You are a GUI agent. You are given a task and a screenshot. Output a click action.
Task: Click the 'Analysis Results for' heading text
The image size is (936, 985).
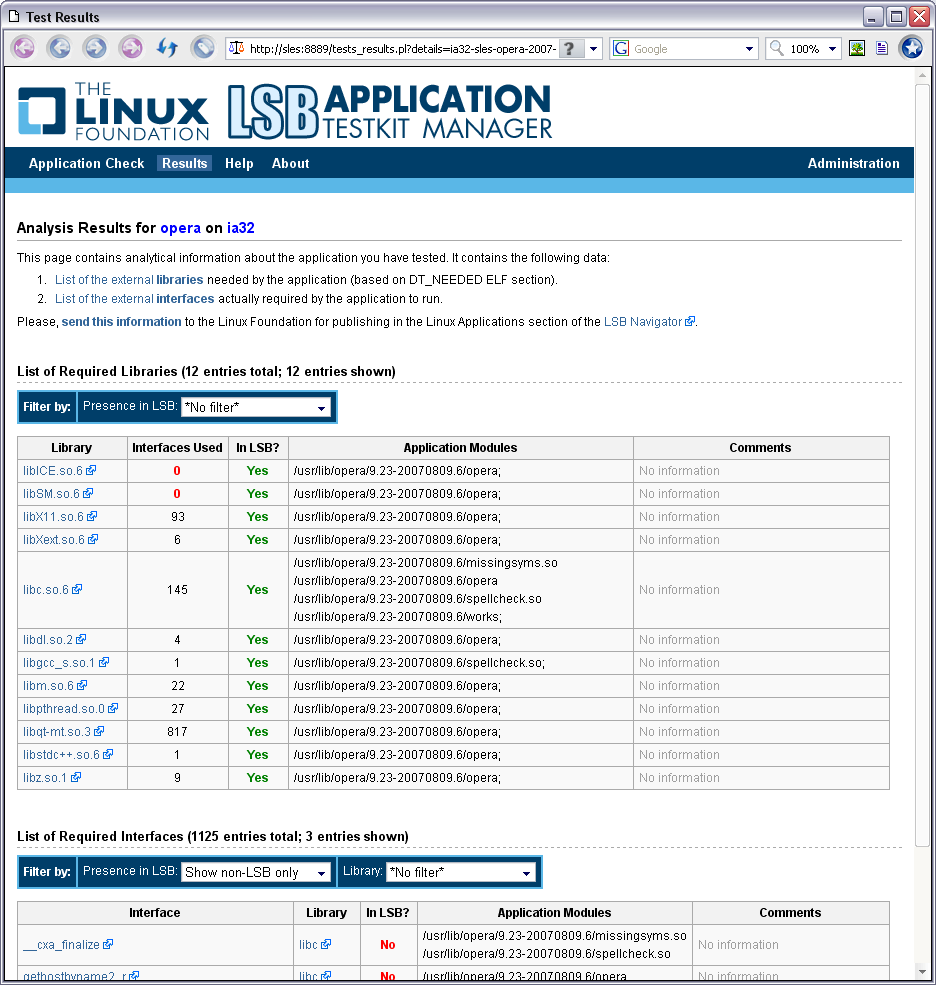coord(86,227)
